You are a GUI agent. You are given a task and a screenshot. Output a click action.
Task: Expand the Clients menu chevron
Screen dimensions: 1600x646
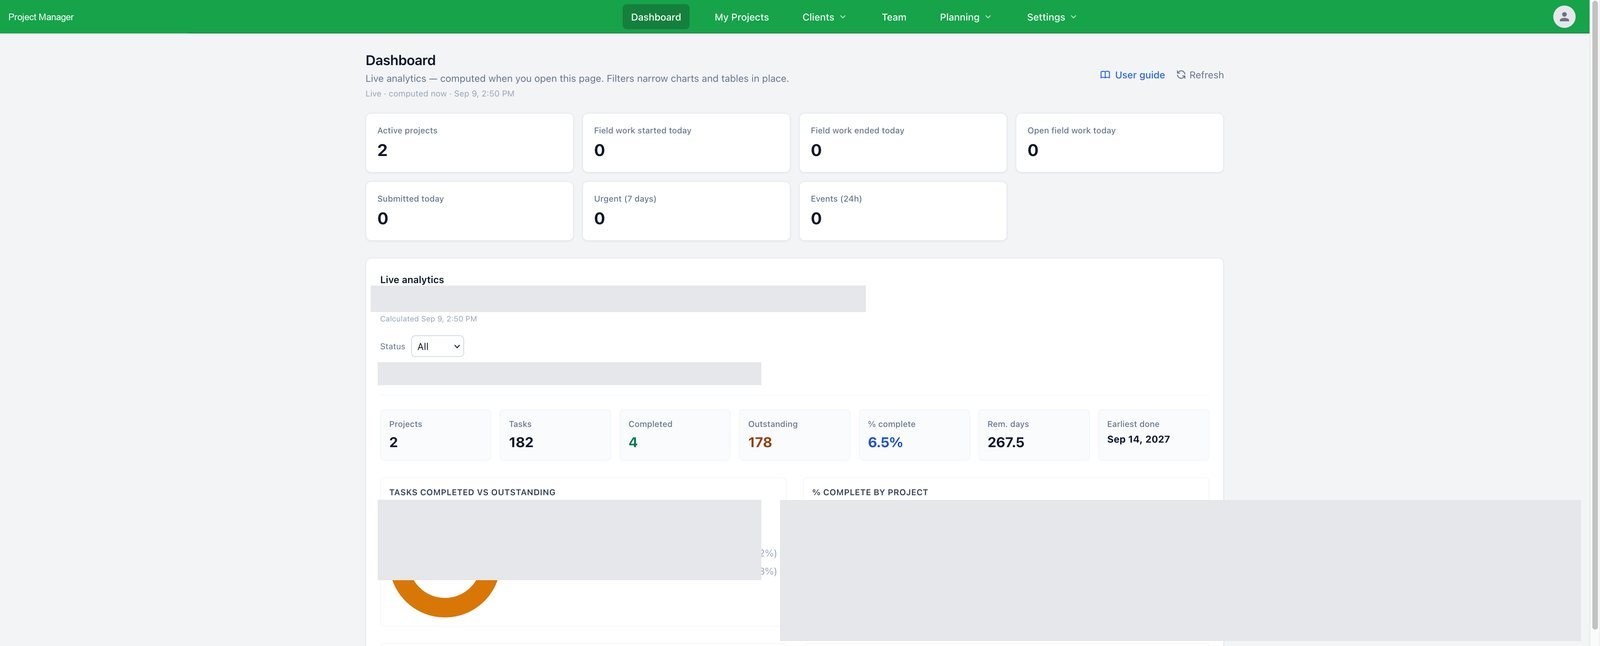click(x=842, y=17)
